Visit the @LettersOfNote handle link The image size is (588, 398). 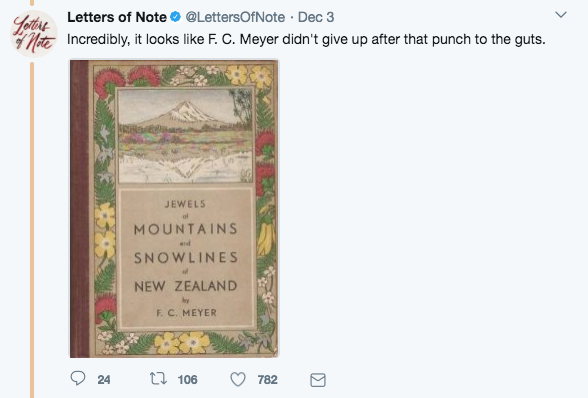[235, 17]
